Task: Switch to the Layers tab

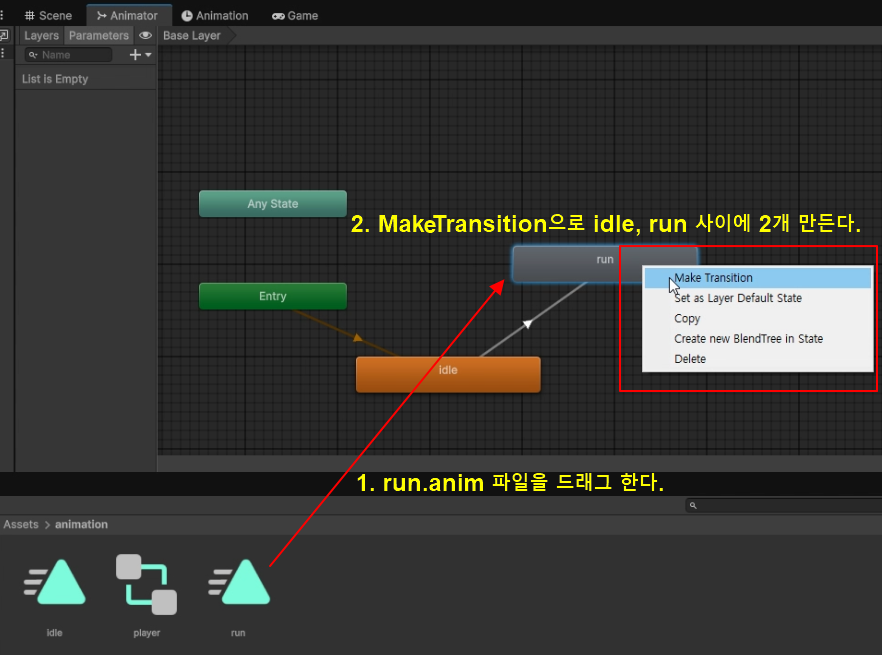Action: tap(42, 36)
